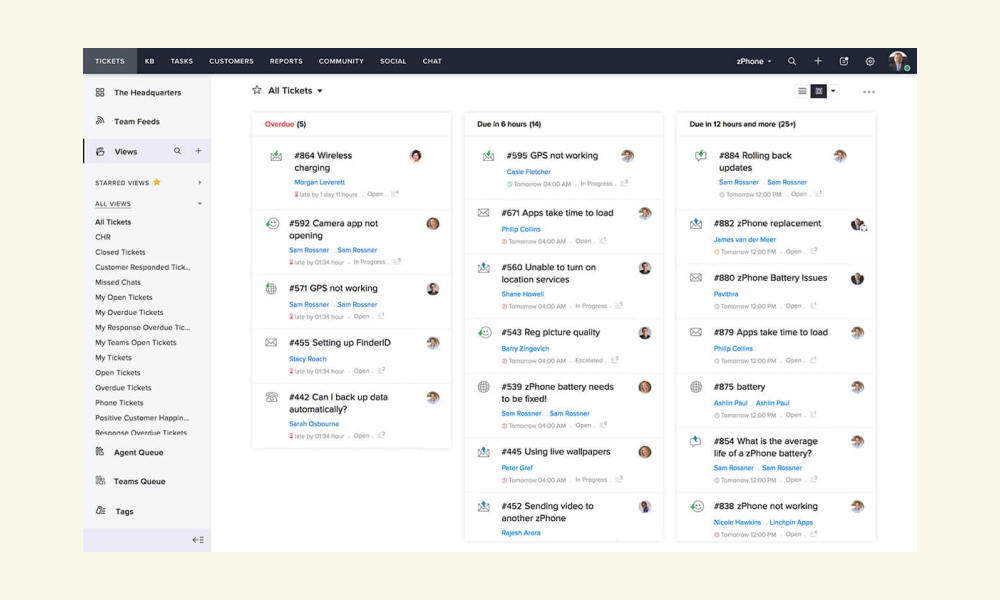Click the Overdue (5) column header
The width and height of the screenshot is (1000, 600).
[285, 124]
